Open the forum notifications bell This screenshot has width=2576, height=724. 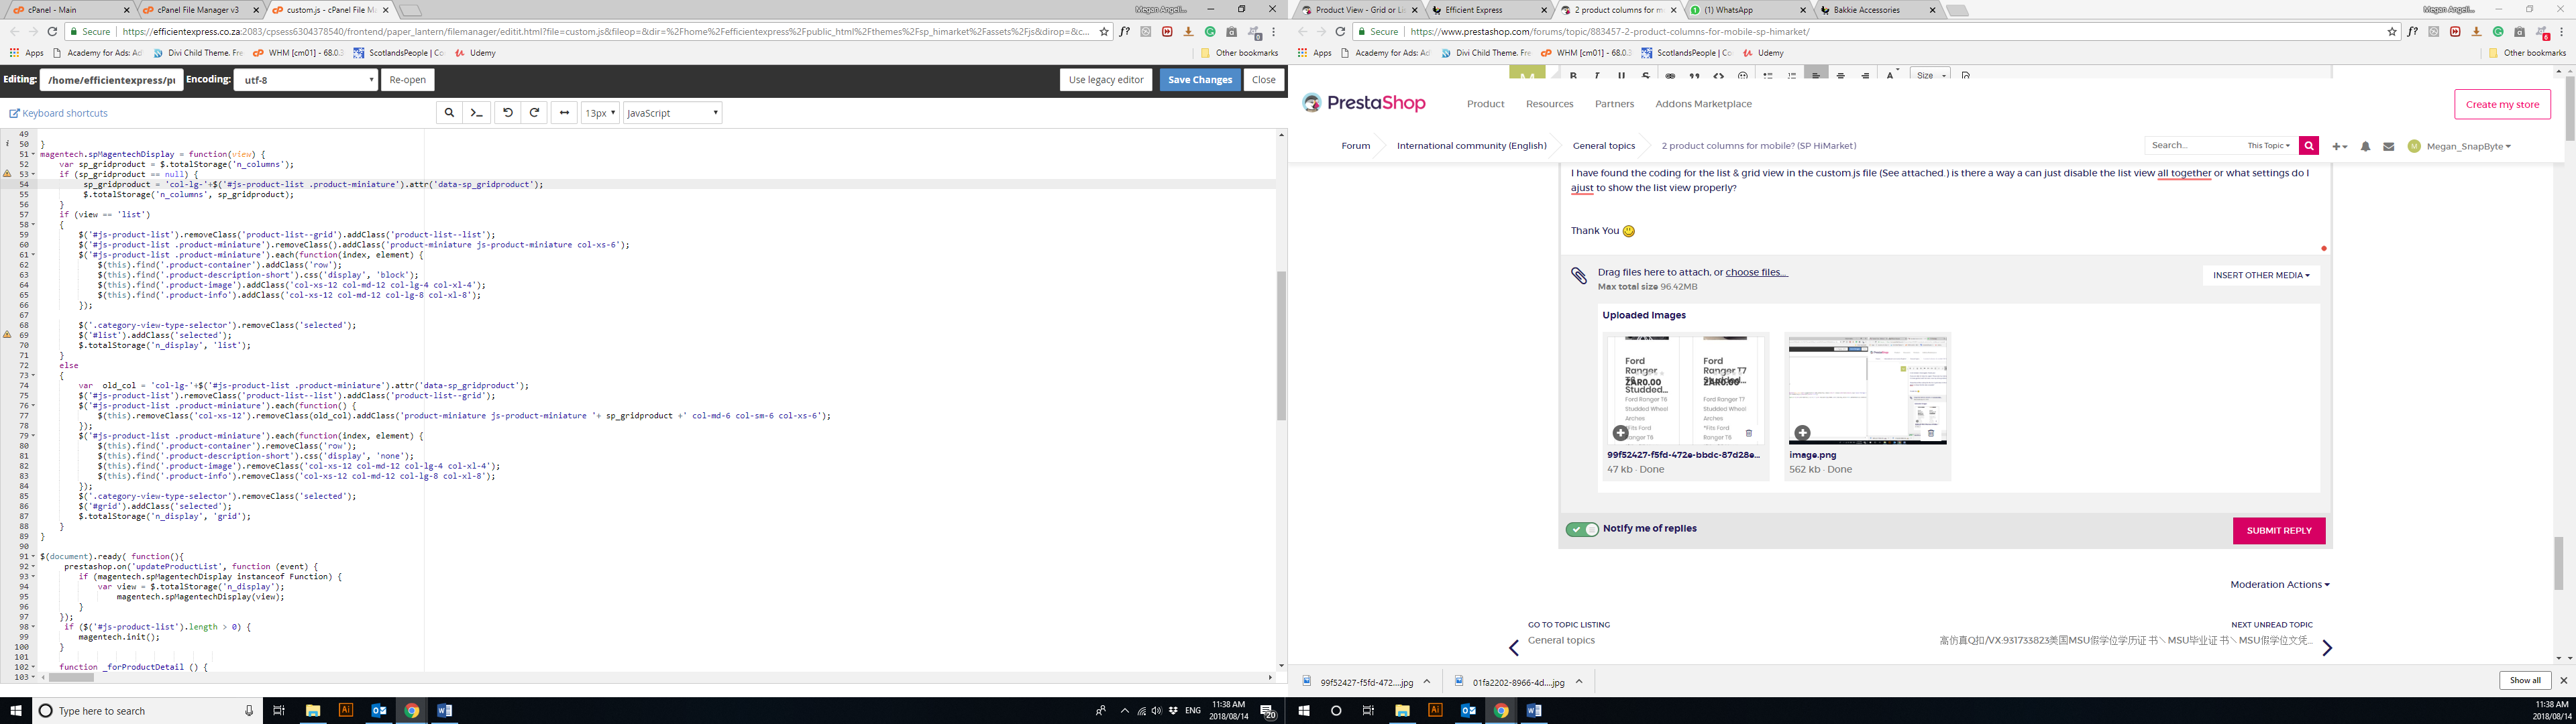click(x=2365, y=147)
